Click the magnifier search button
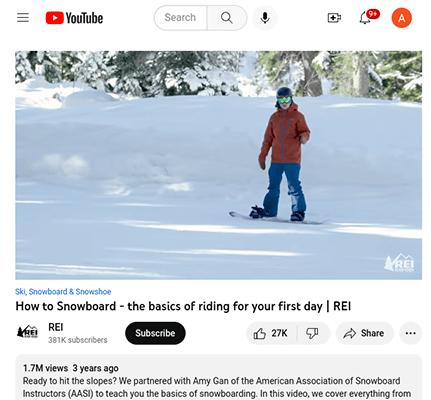 pos(227,18)
